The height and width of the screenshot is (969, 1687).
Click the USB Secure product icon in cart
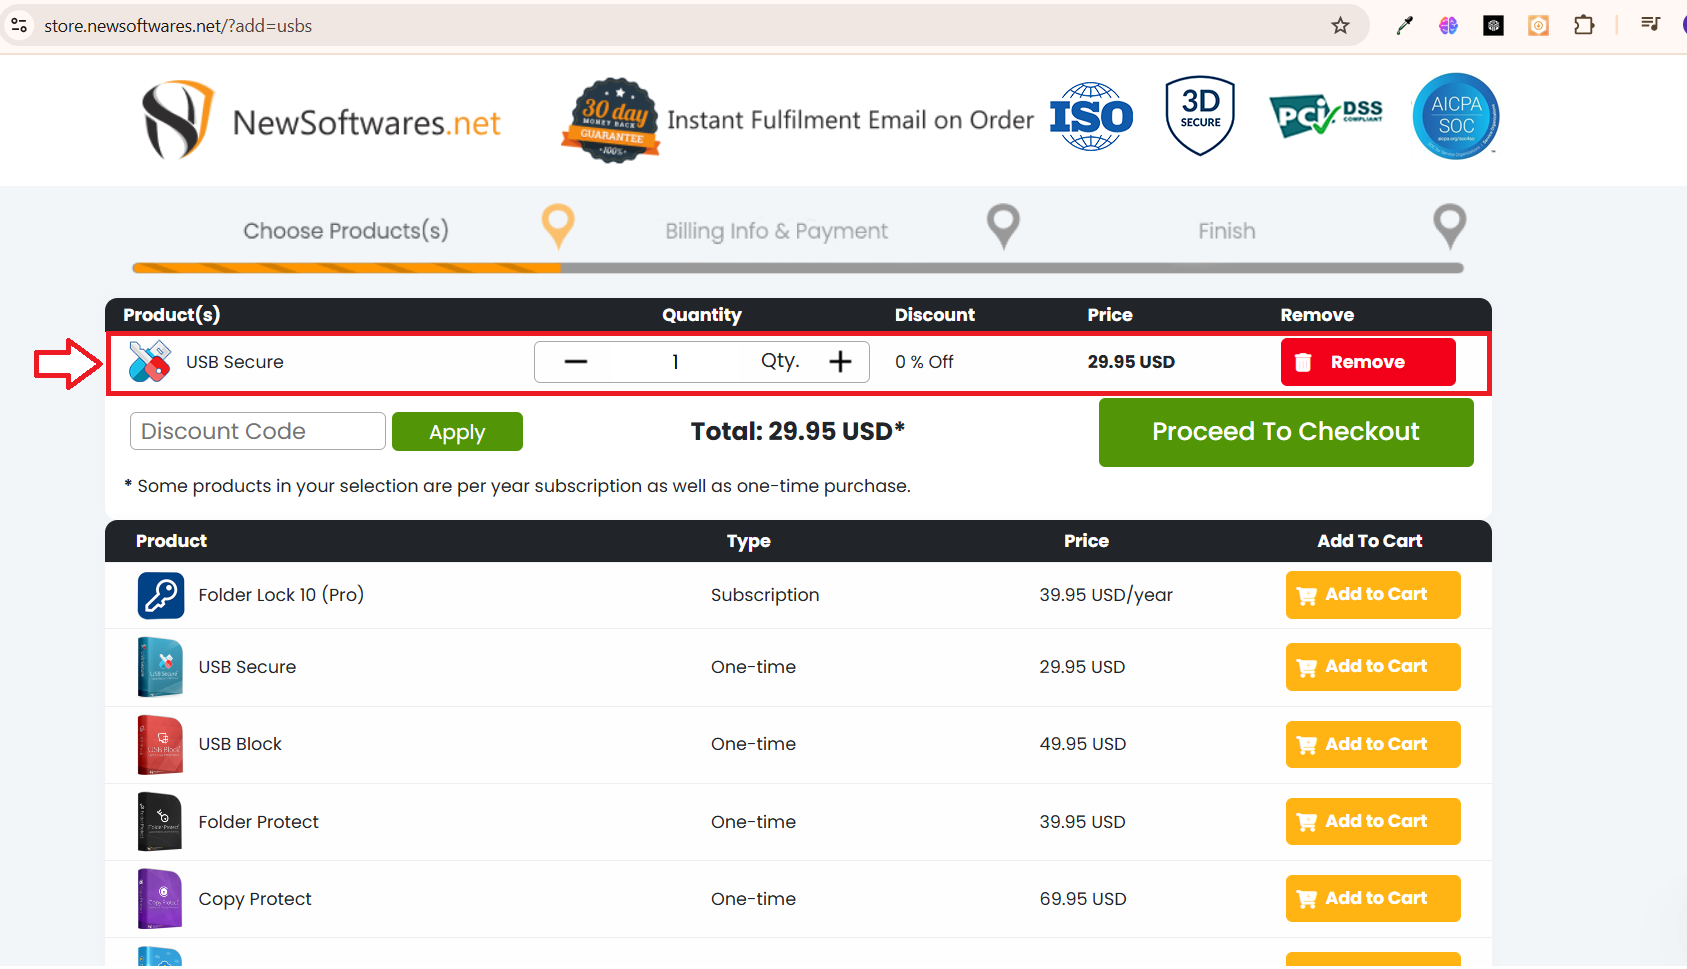[x=149, y=361]
